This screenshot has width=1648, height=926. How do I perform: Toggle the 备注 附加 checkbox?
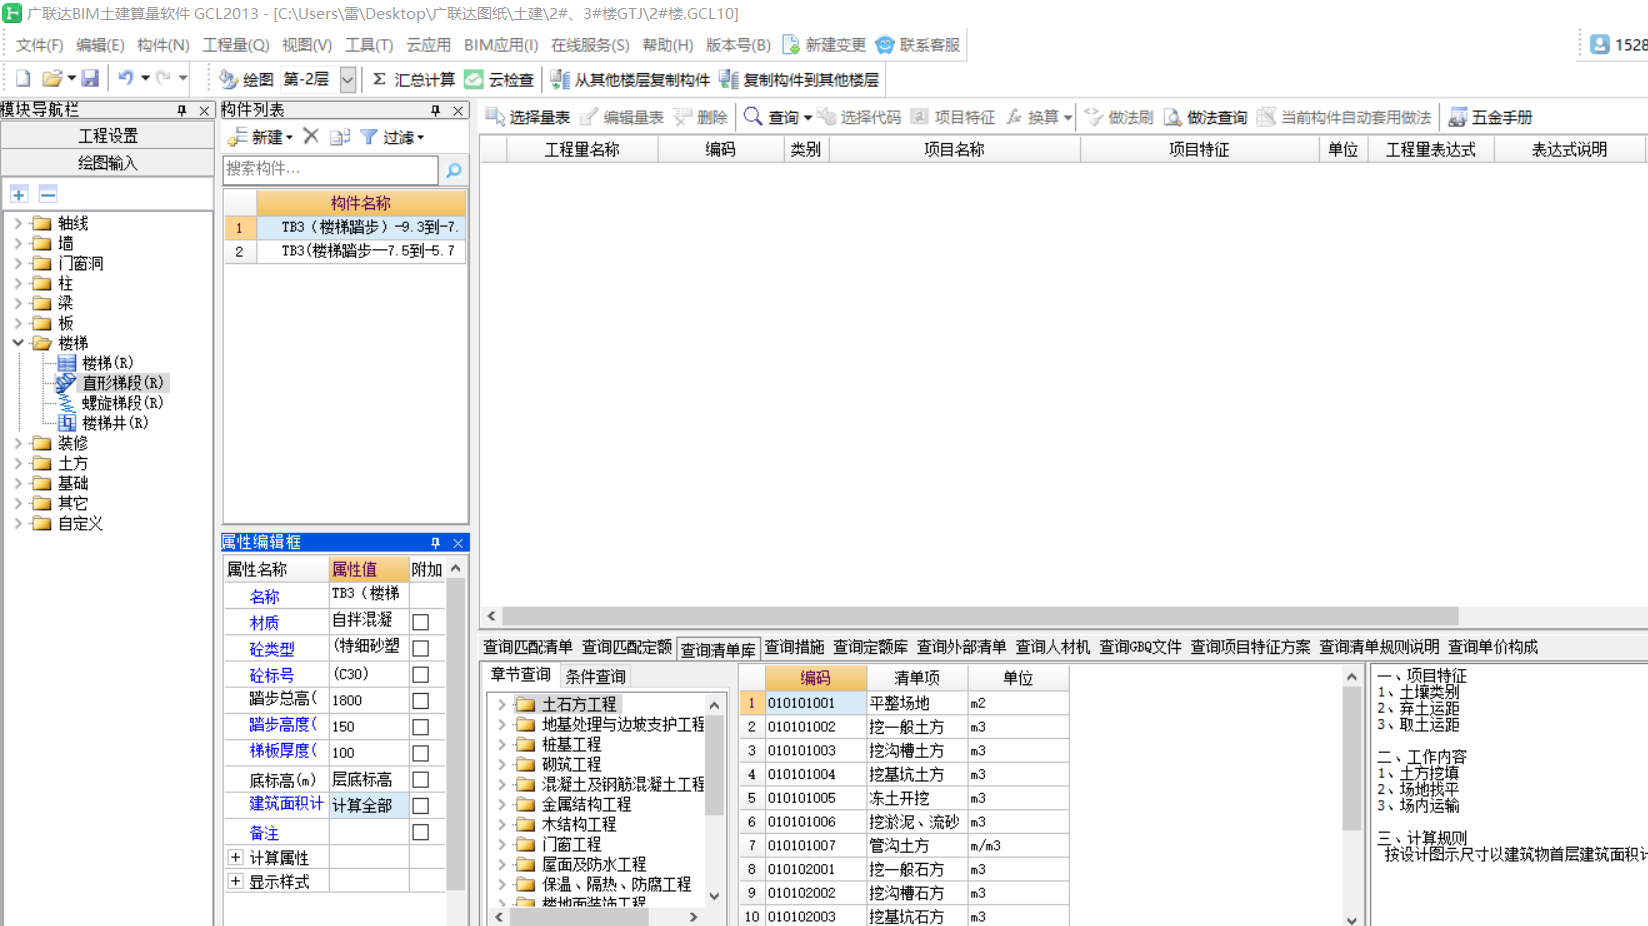[421, 832]
